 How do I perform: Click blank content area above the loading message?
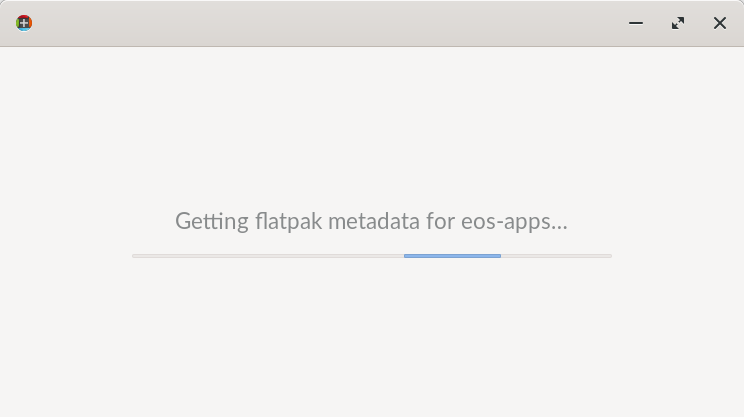pyautogui.click(x=372, y=123)
